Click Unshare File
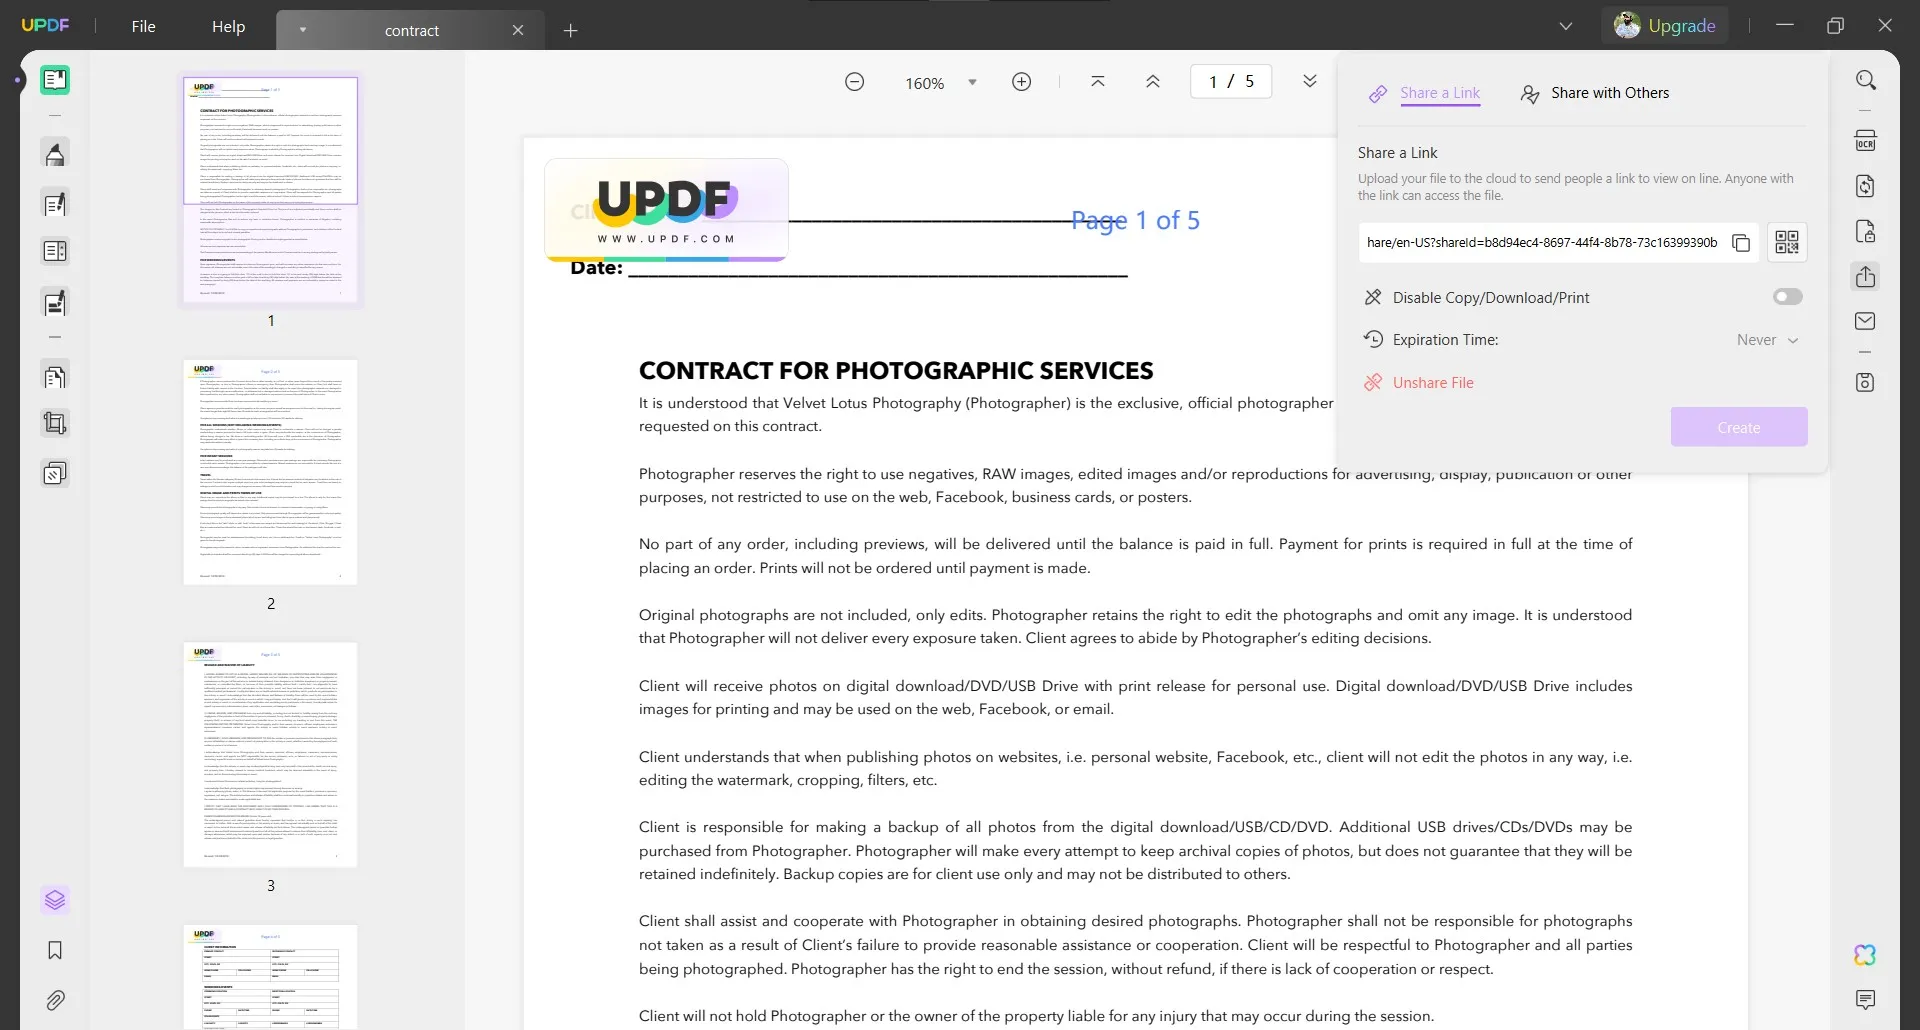This screenshot has height=1030, width=1920. click(1432, 382)
